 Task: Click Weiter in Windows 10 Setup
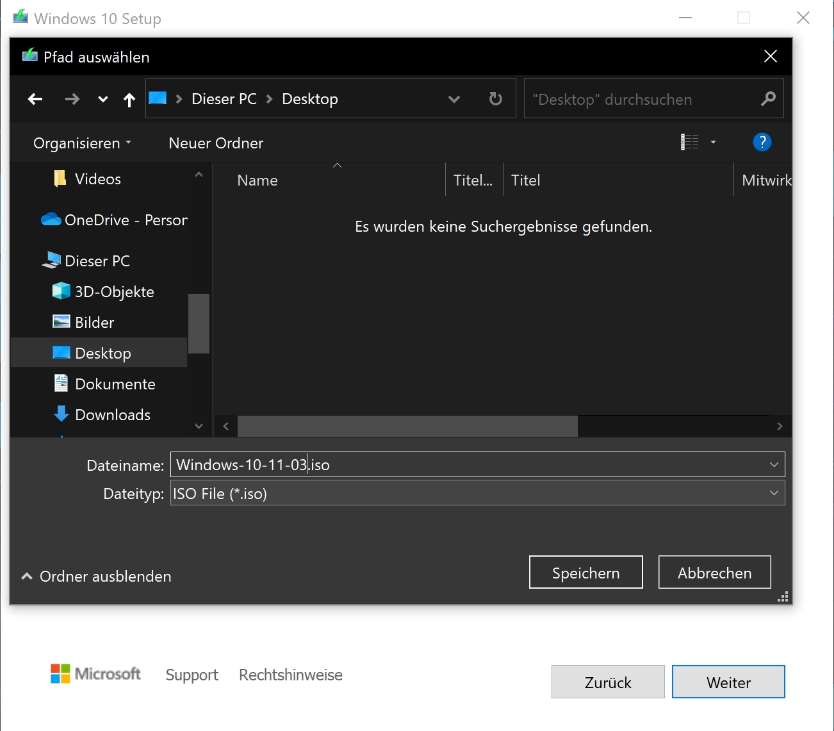pos(728,682)
